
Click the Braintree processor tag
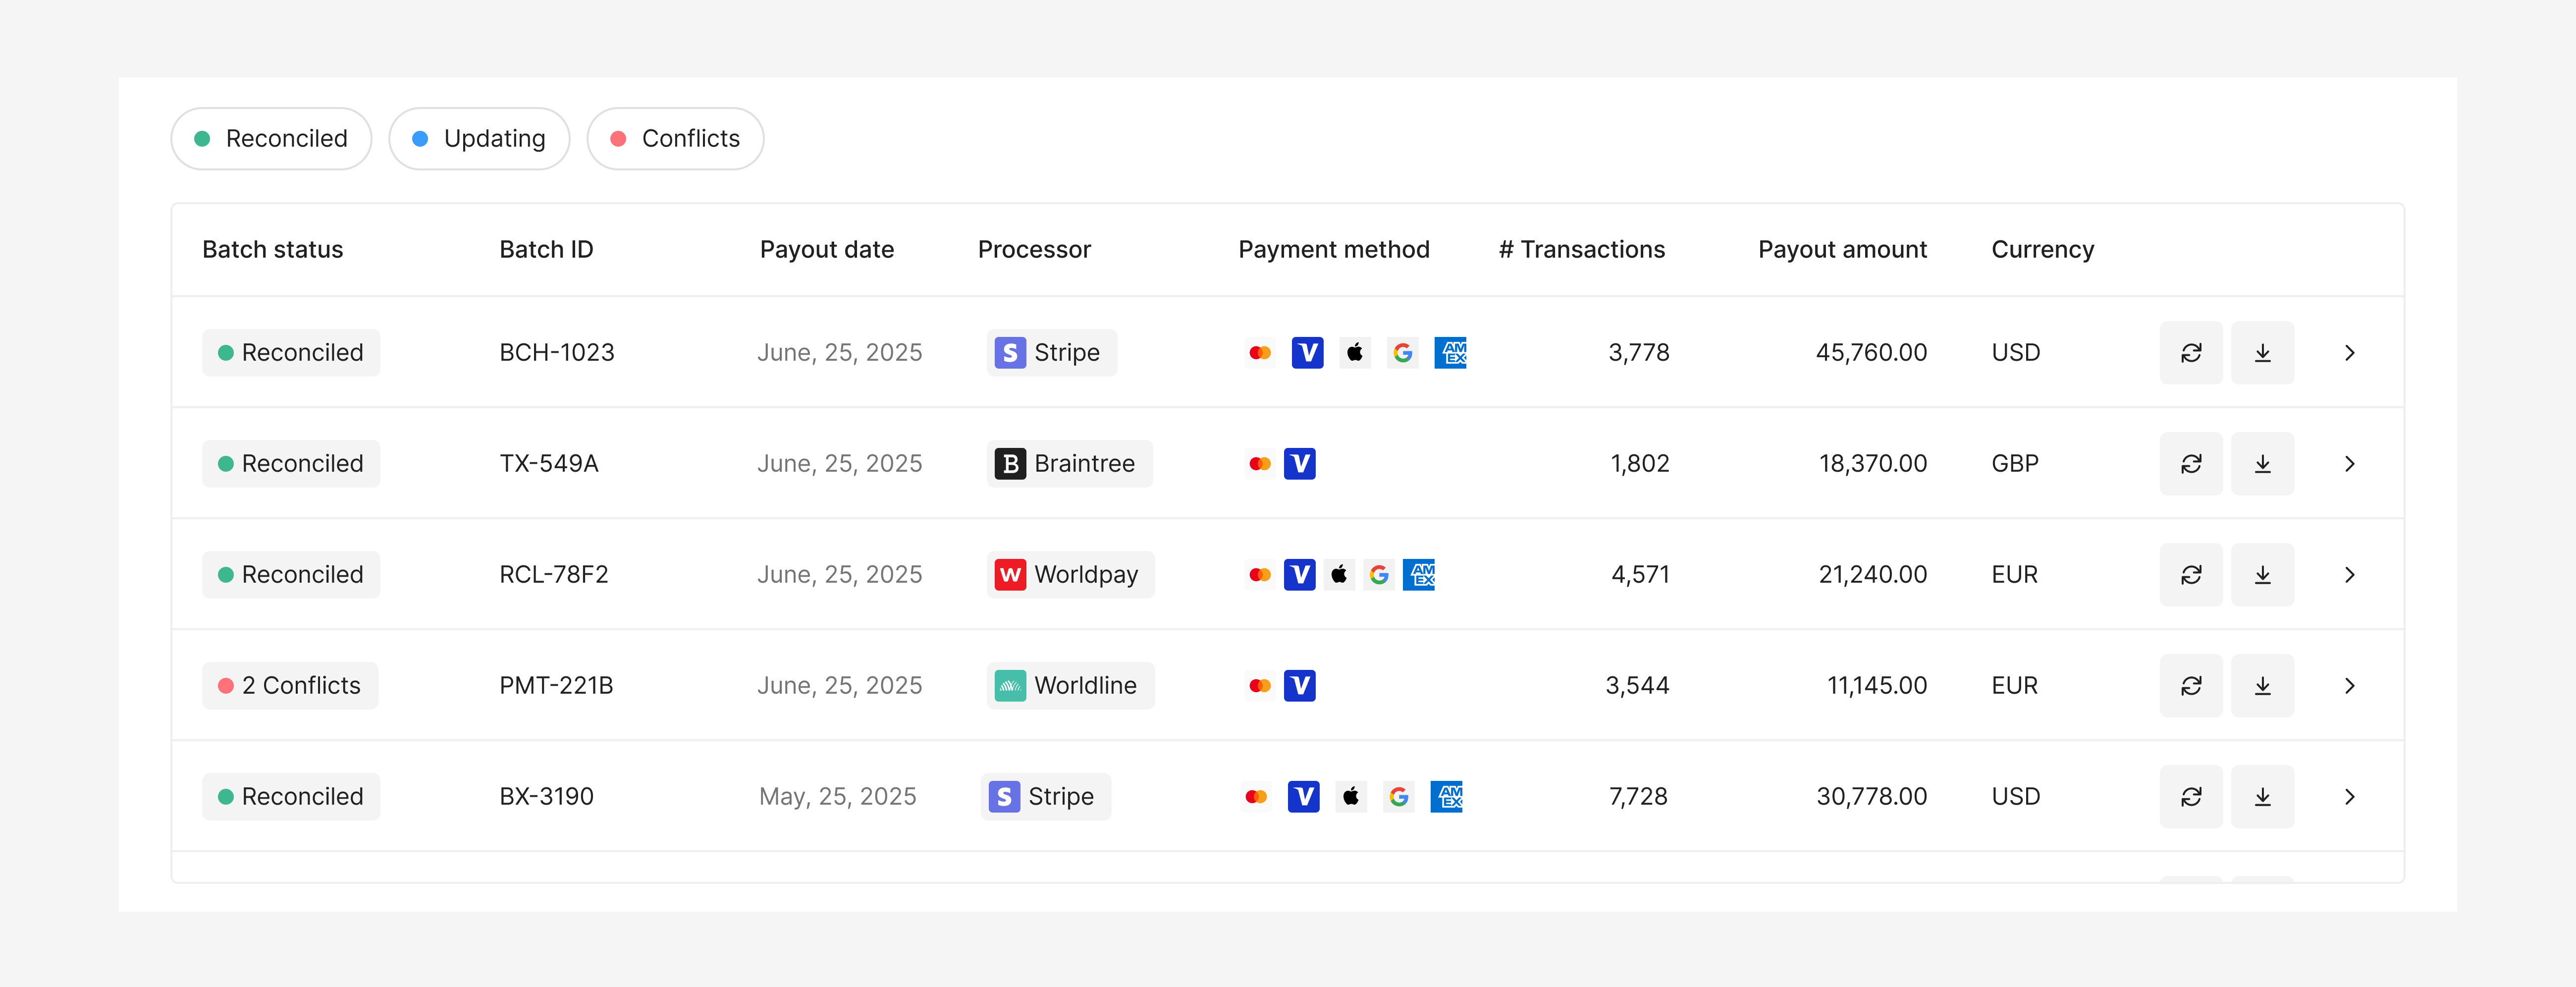pos(1069,464)
